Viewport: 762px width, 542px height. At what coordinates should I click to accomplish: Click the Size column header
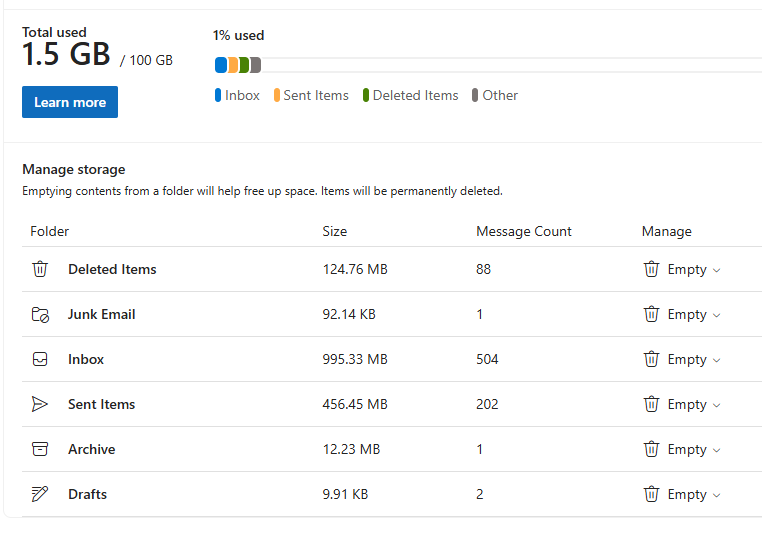point(335,231)
